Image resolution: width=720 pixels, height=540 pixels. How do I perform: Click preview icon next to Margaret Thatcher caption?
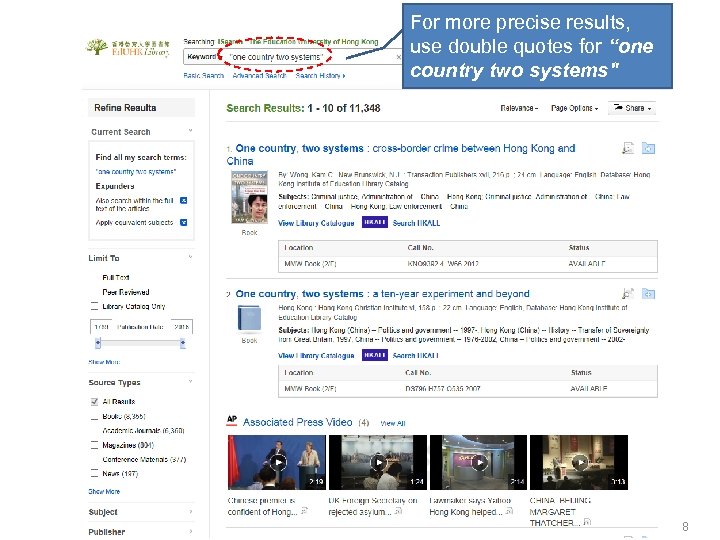[587, 522]
